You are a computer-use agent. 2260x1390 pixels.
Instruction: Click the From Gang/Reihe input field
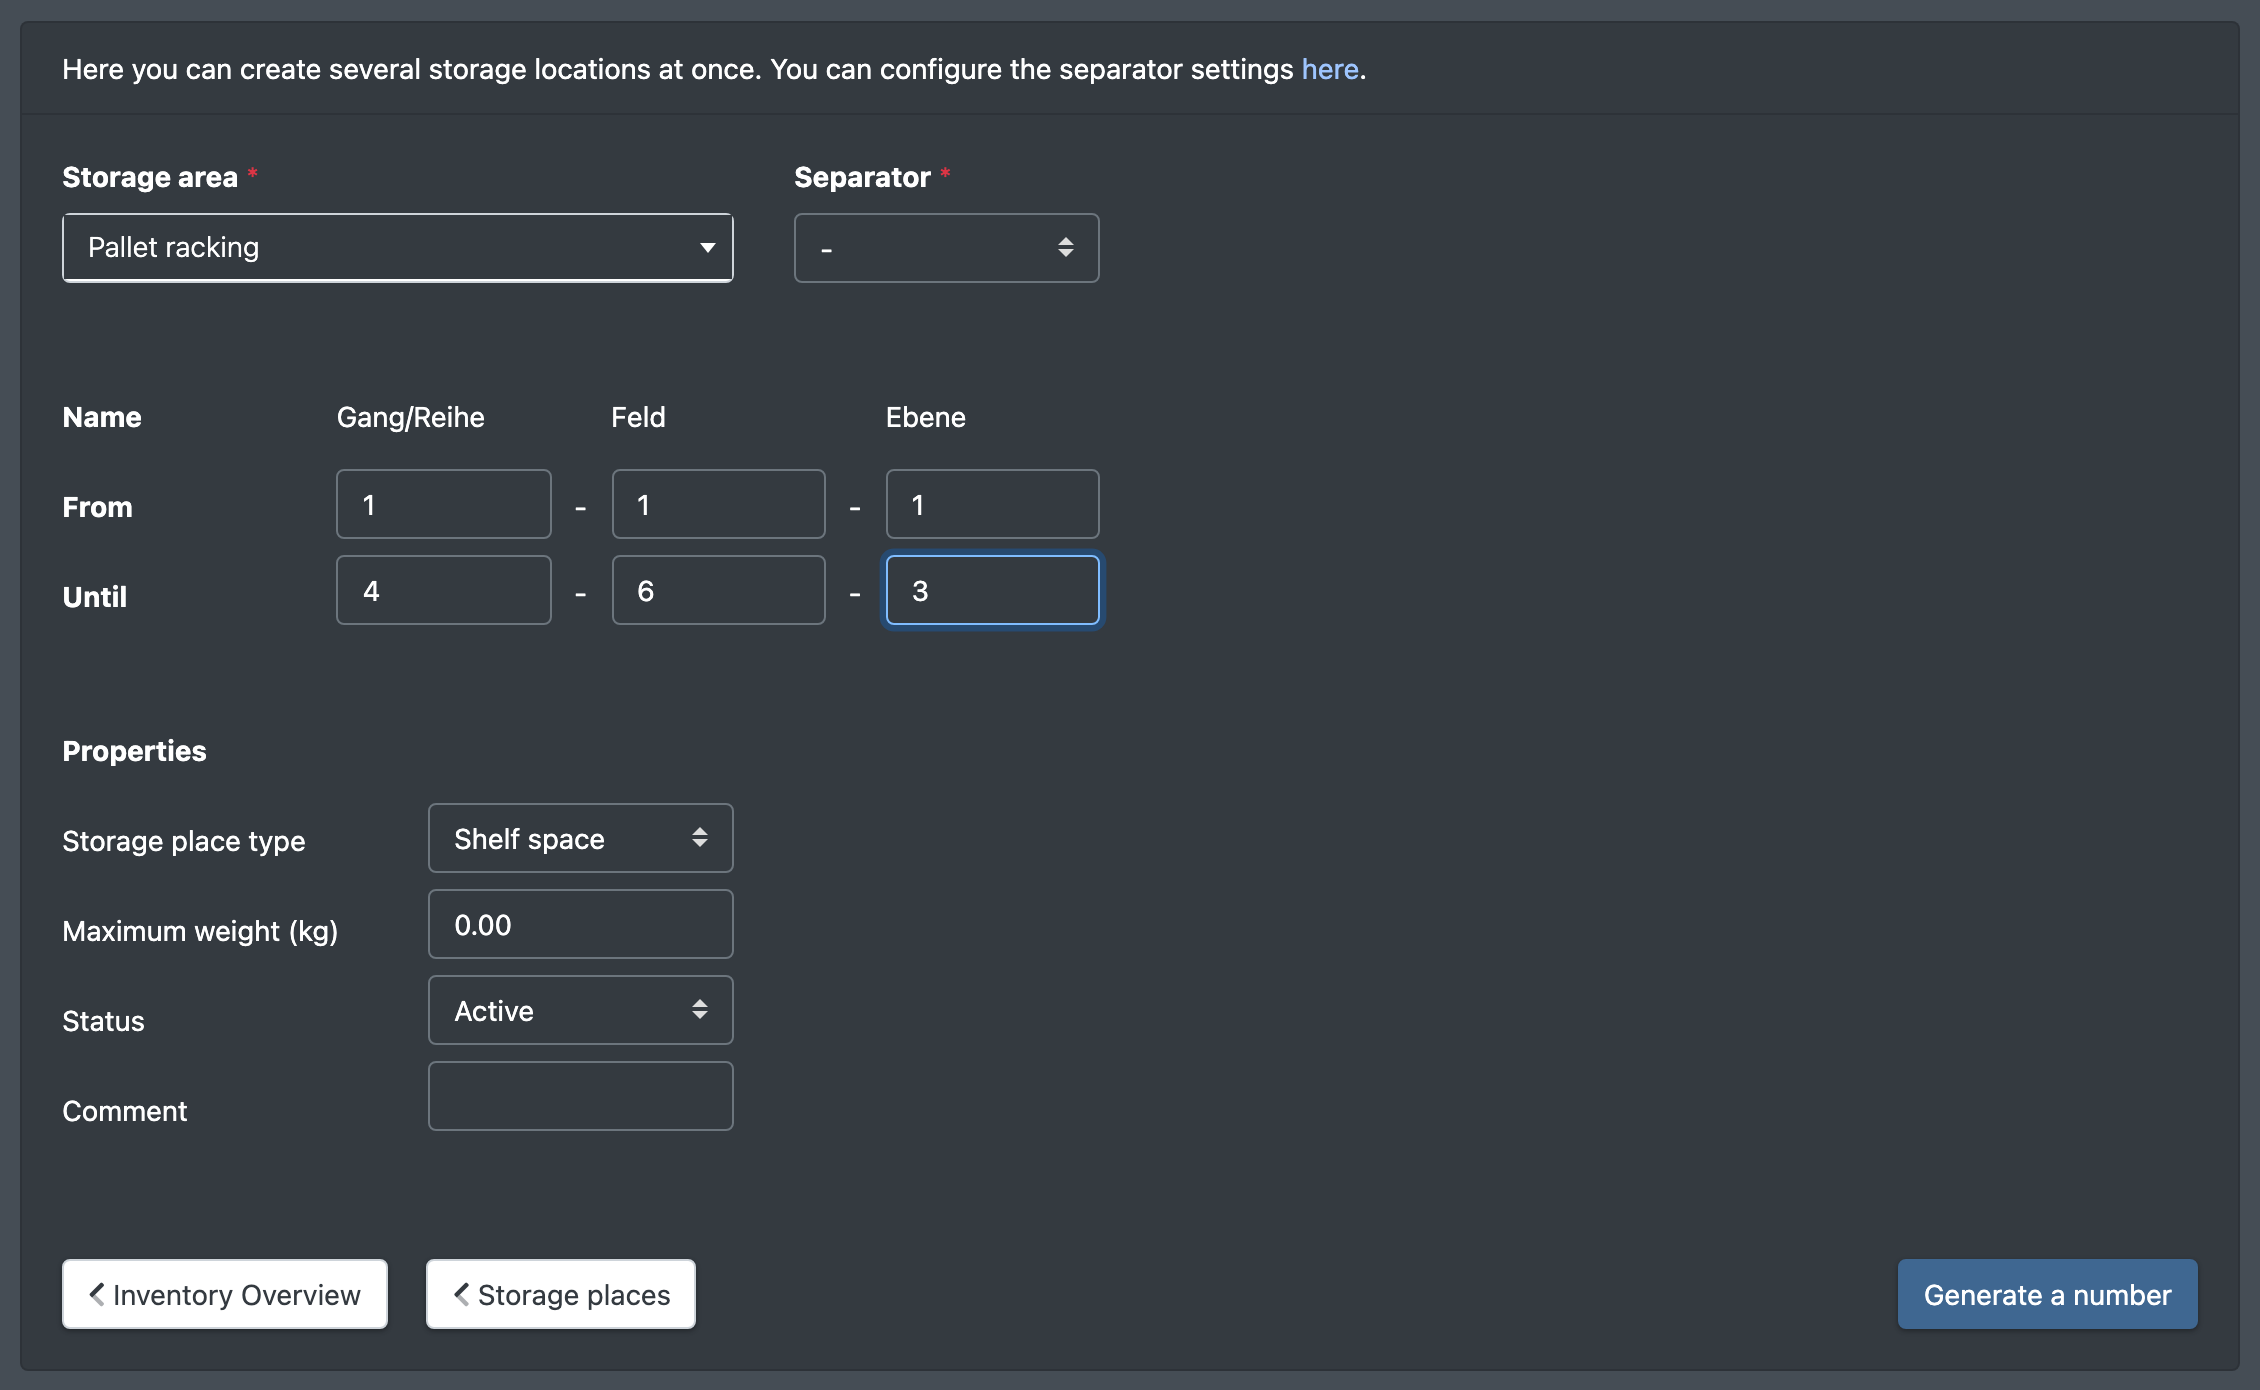tap(443, 504)
